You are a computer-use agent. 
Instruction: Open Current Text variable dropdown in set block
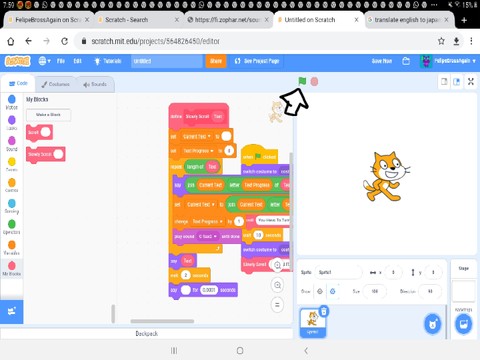197,137
